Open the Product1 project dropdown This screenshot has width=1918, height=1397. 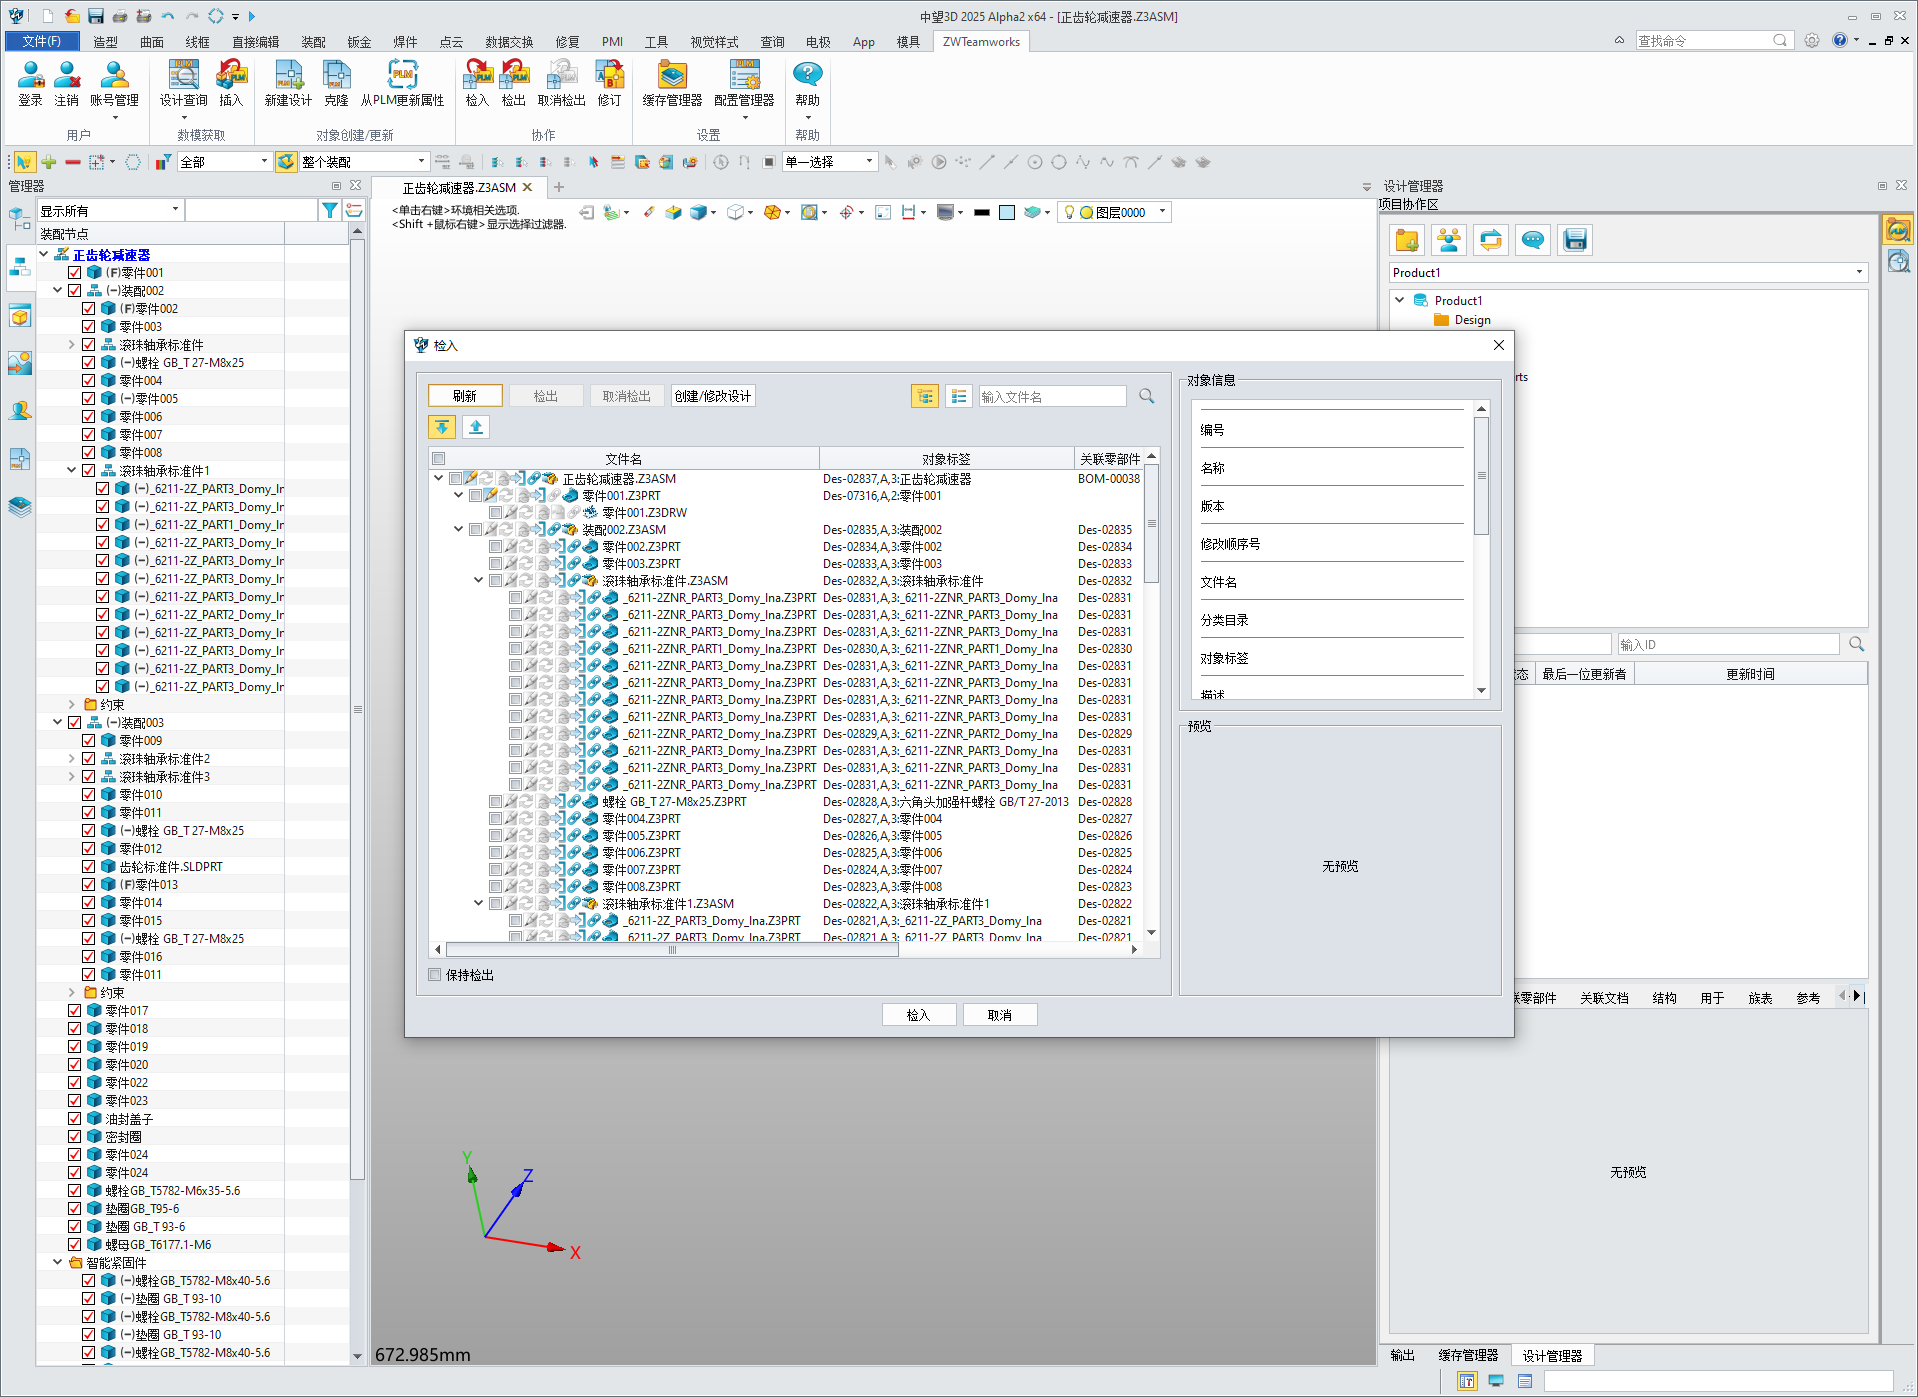(x=1859, y=273)
